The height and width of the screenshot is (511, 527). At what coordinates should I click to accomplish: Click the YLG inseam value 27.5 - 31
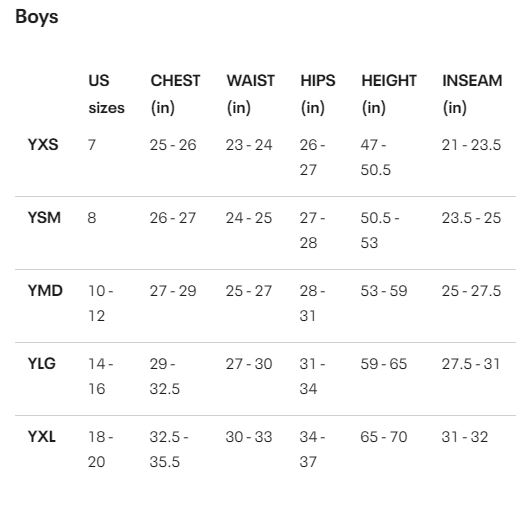click(471, 364)
